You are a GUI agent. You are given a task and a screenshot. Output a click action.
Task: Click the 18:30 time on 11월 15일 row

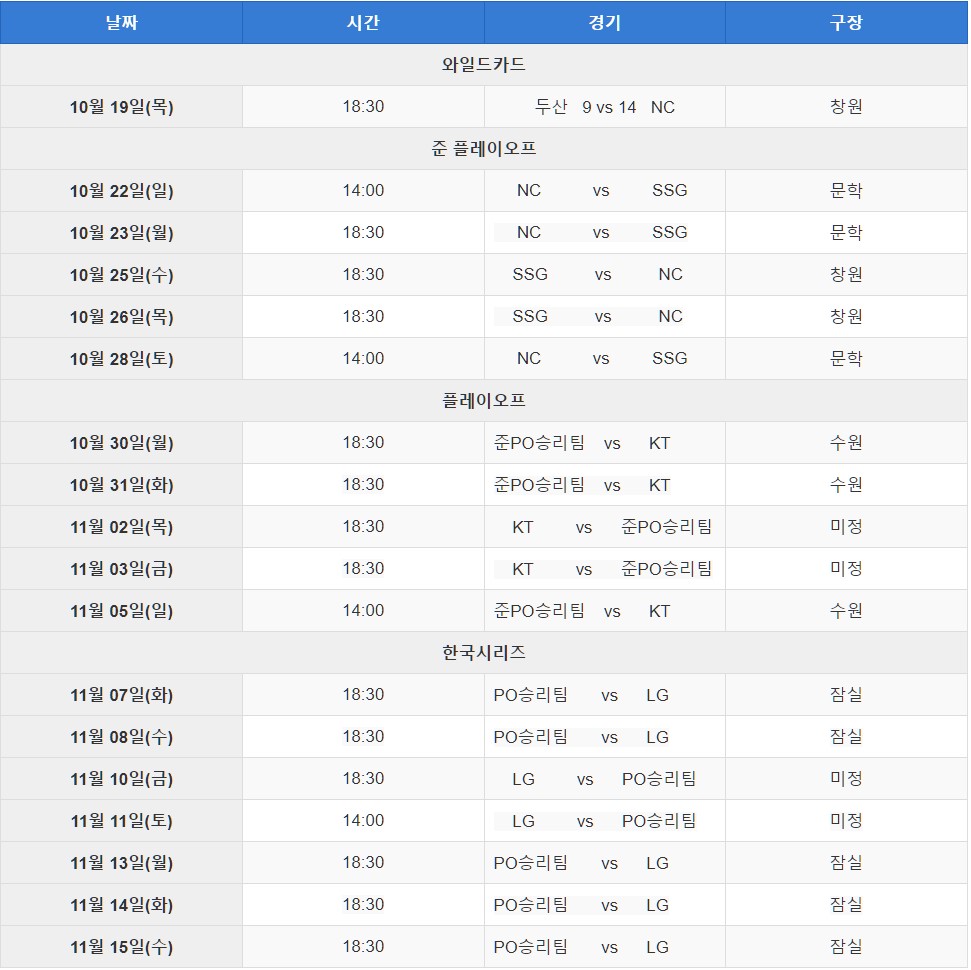point(363,946)
